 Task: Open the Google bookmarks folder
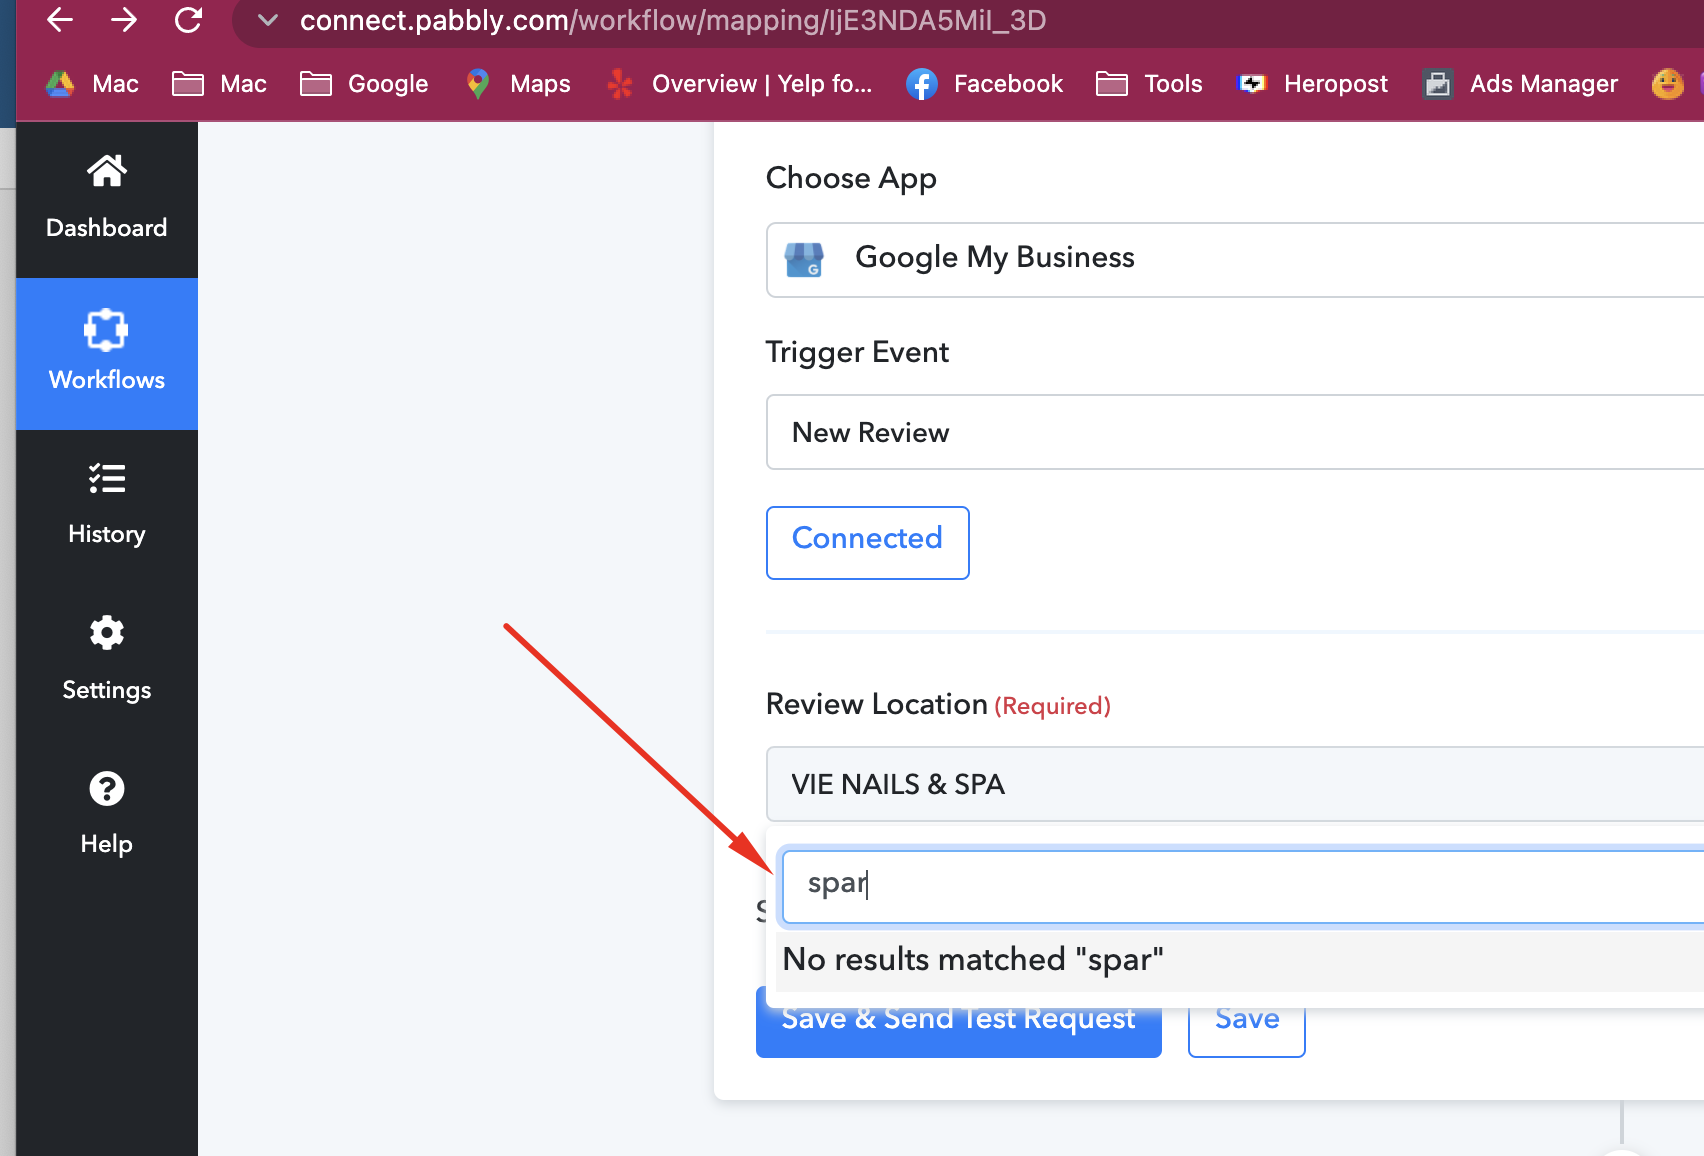coord(364,84)
